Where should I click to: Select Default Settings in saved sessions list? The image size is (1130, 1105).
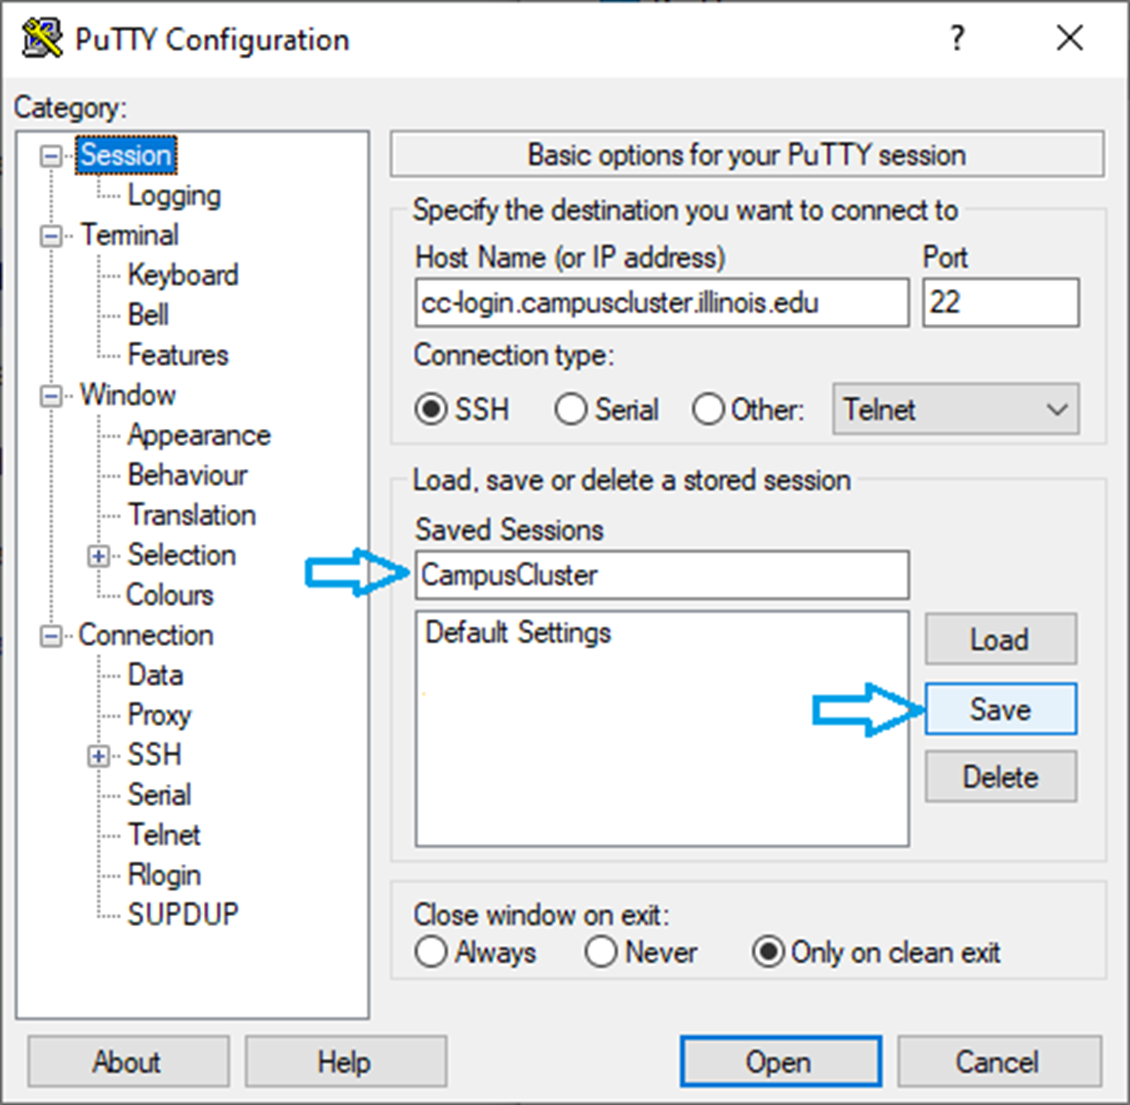[518, 633]
